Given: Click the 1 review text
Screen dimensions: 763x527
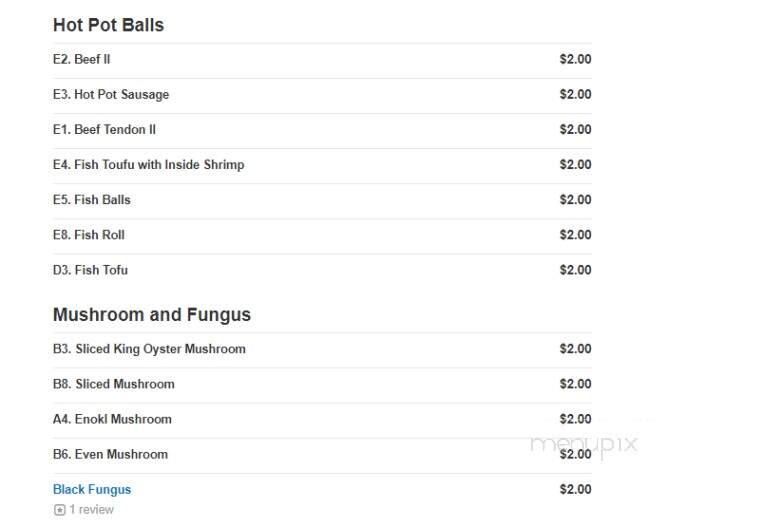Looking at the screenshot, I should click(x=91, y=509).
